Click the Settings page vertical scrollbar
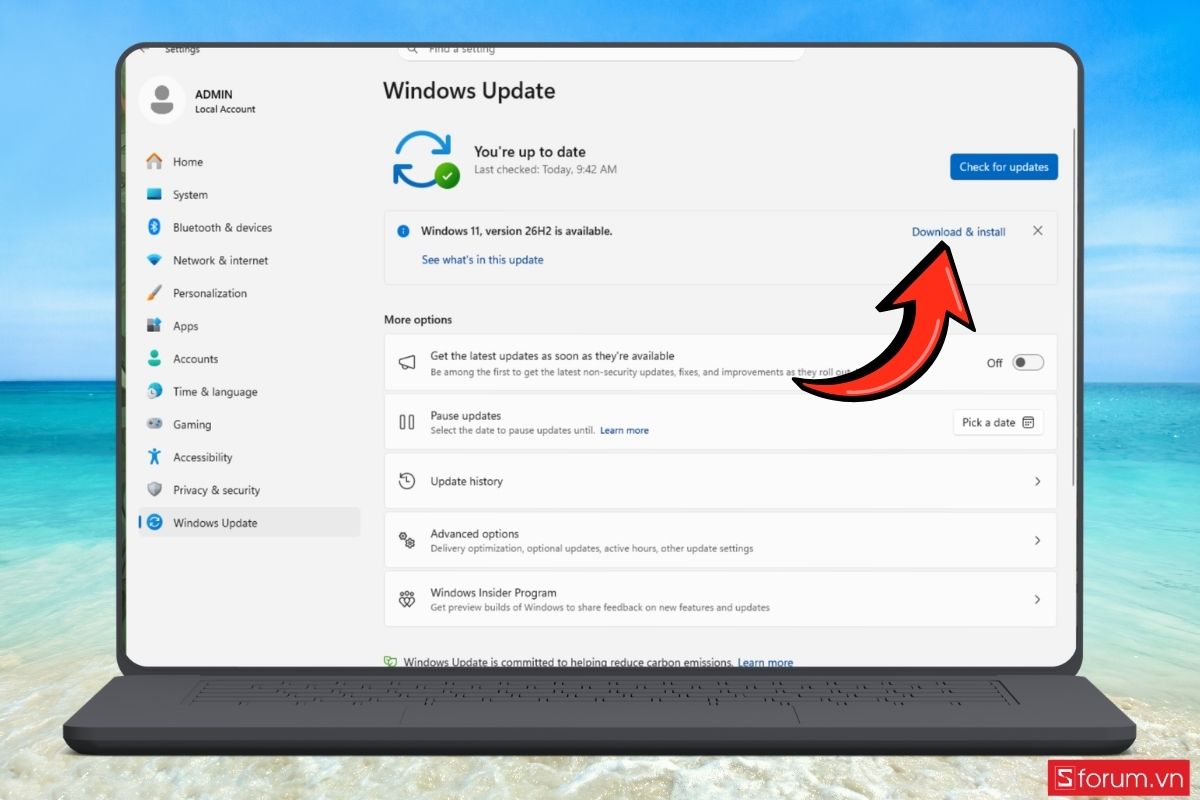This screenshot has width=1200, height=800. click(x=1074, y=305)
